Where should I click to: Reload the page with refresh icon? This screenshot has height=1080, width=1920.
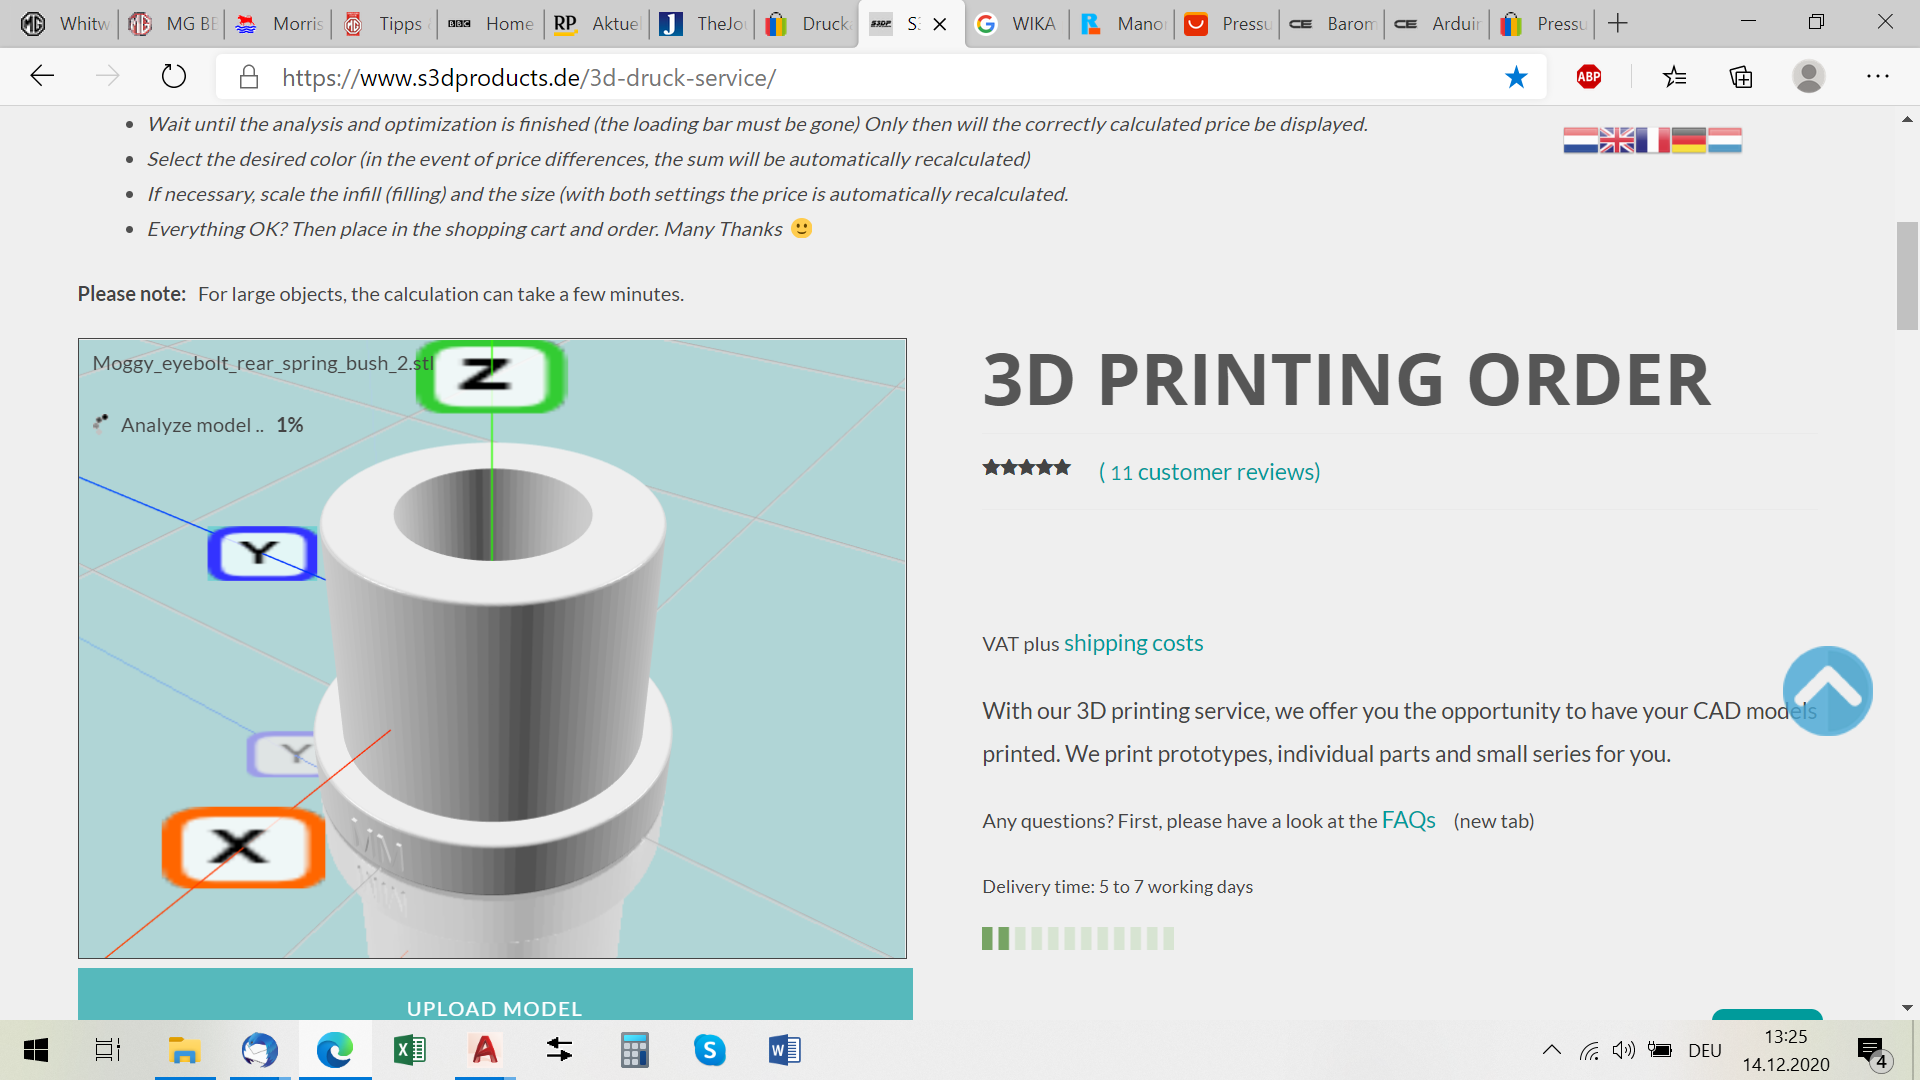pos(174,76)
